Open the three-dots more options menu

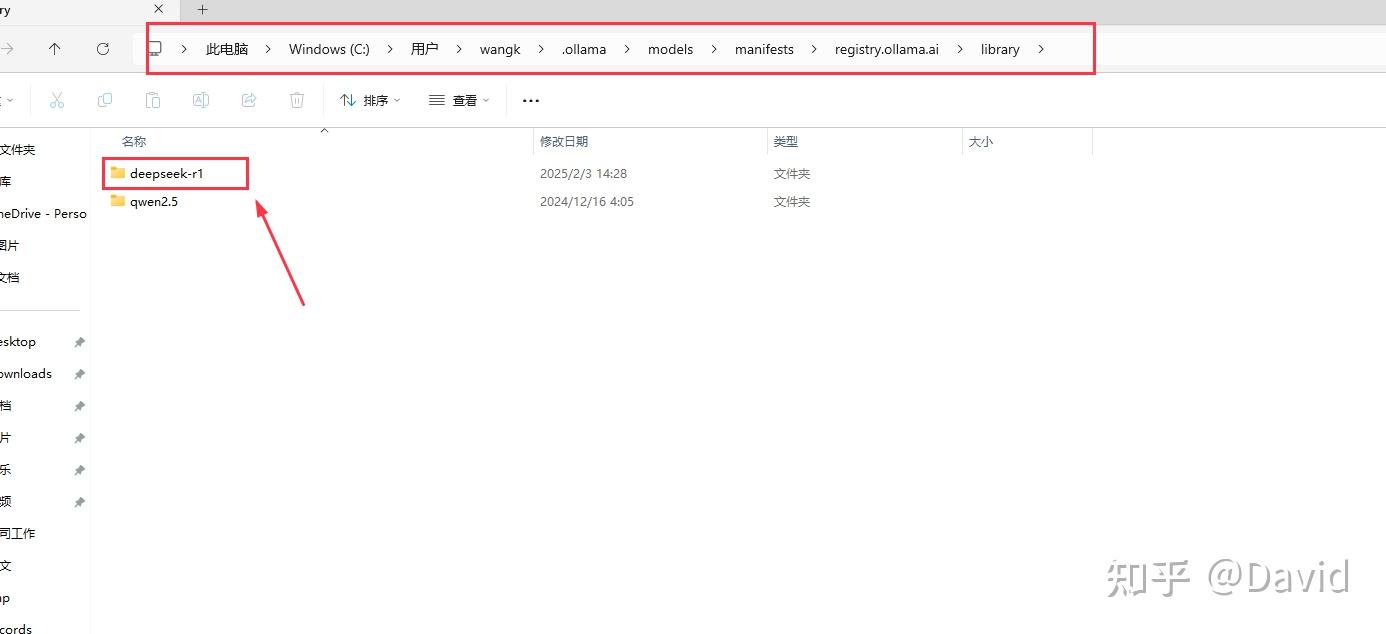(x=531, y=100)
